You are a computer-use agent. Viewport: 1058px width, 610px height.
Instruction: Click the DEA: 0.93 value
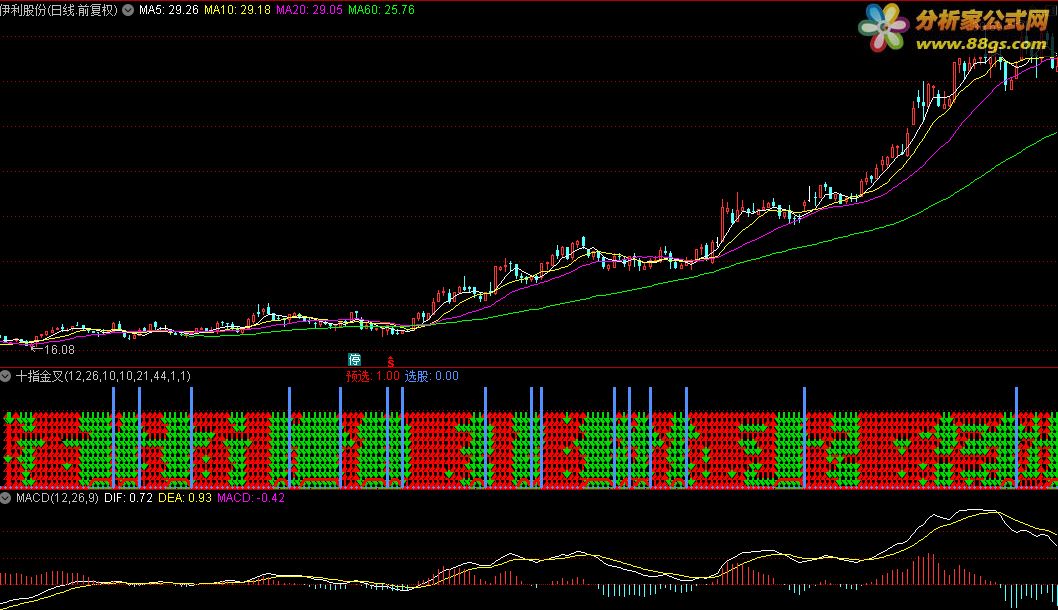(185, 498)
